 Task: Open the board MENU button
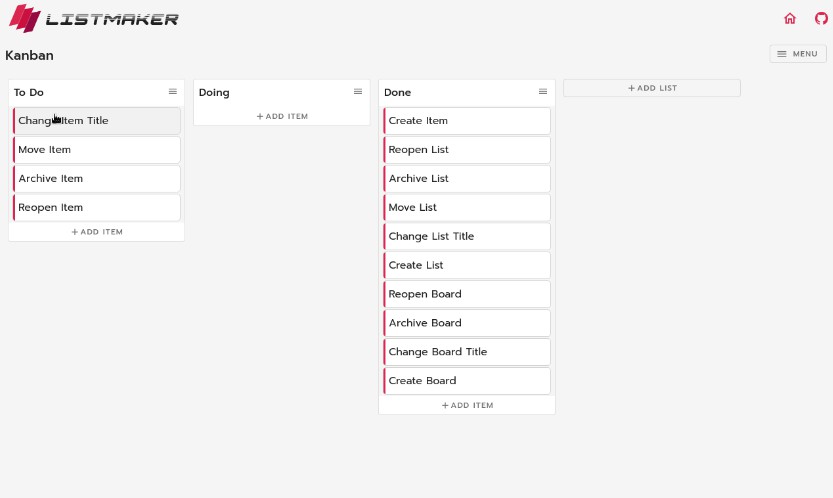coord(797,54)
